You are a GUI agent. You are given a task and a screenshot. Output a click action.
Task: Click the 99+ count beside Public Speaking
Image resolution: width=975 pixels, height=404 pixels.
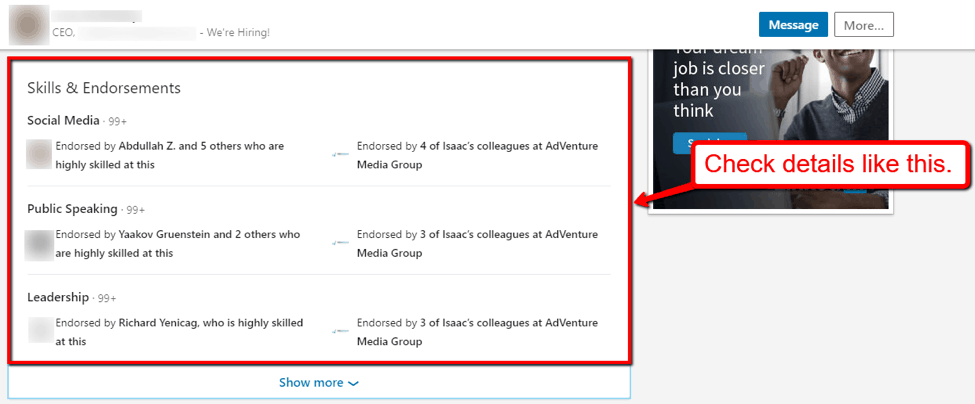point(136,211)
